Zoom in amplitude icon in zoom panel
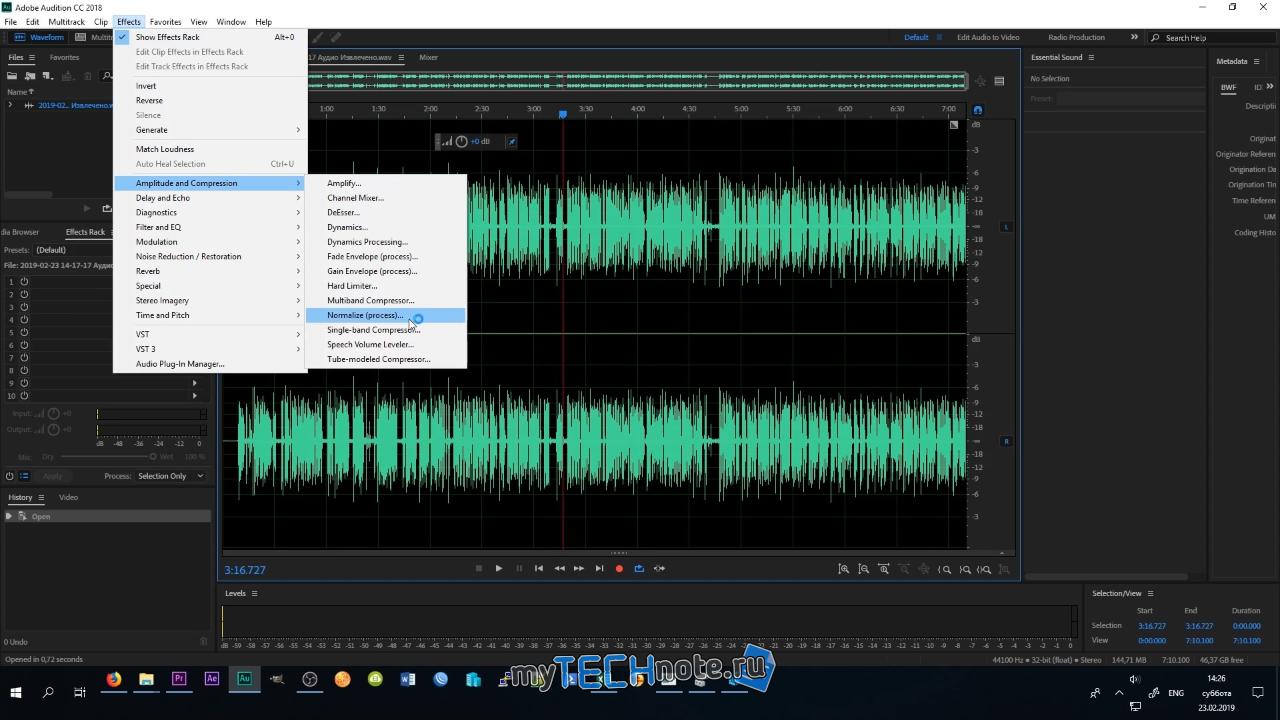Screen dimensions: 1280x720 pyautogui.click(x=844, y=569)
